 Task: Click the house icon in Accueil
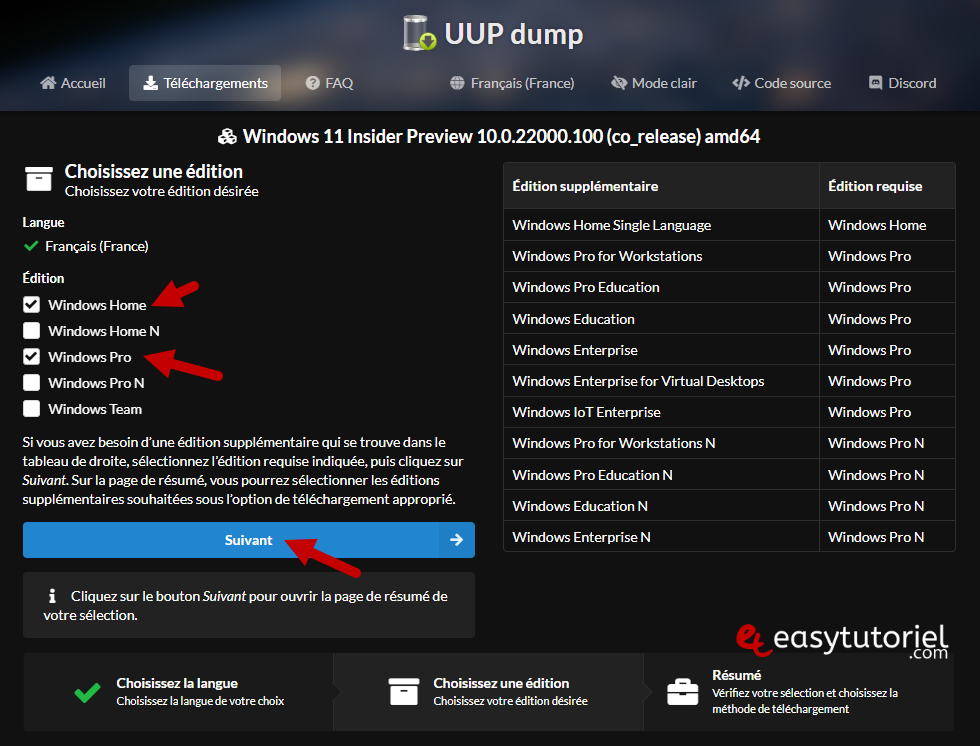[x=48, y=82]
